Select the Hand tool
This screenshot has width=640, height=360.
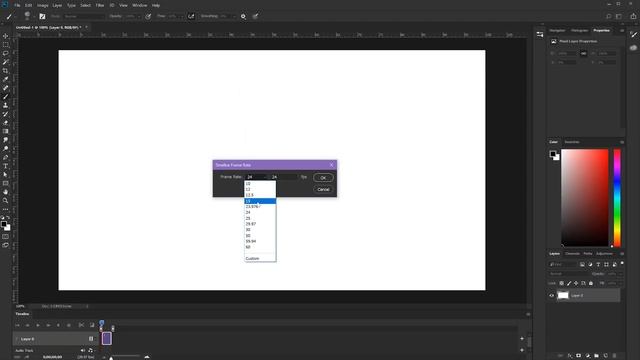(x=6, y=192)
